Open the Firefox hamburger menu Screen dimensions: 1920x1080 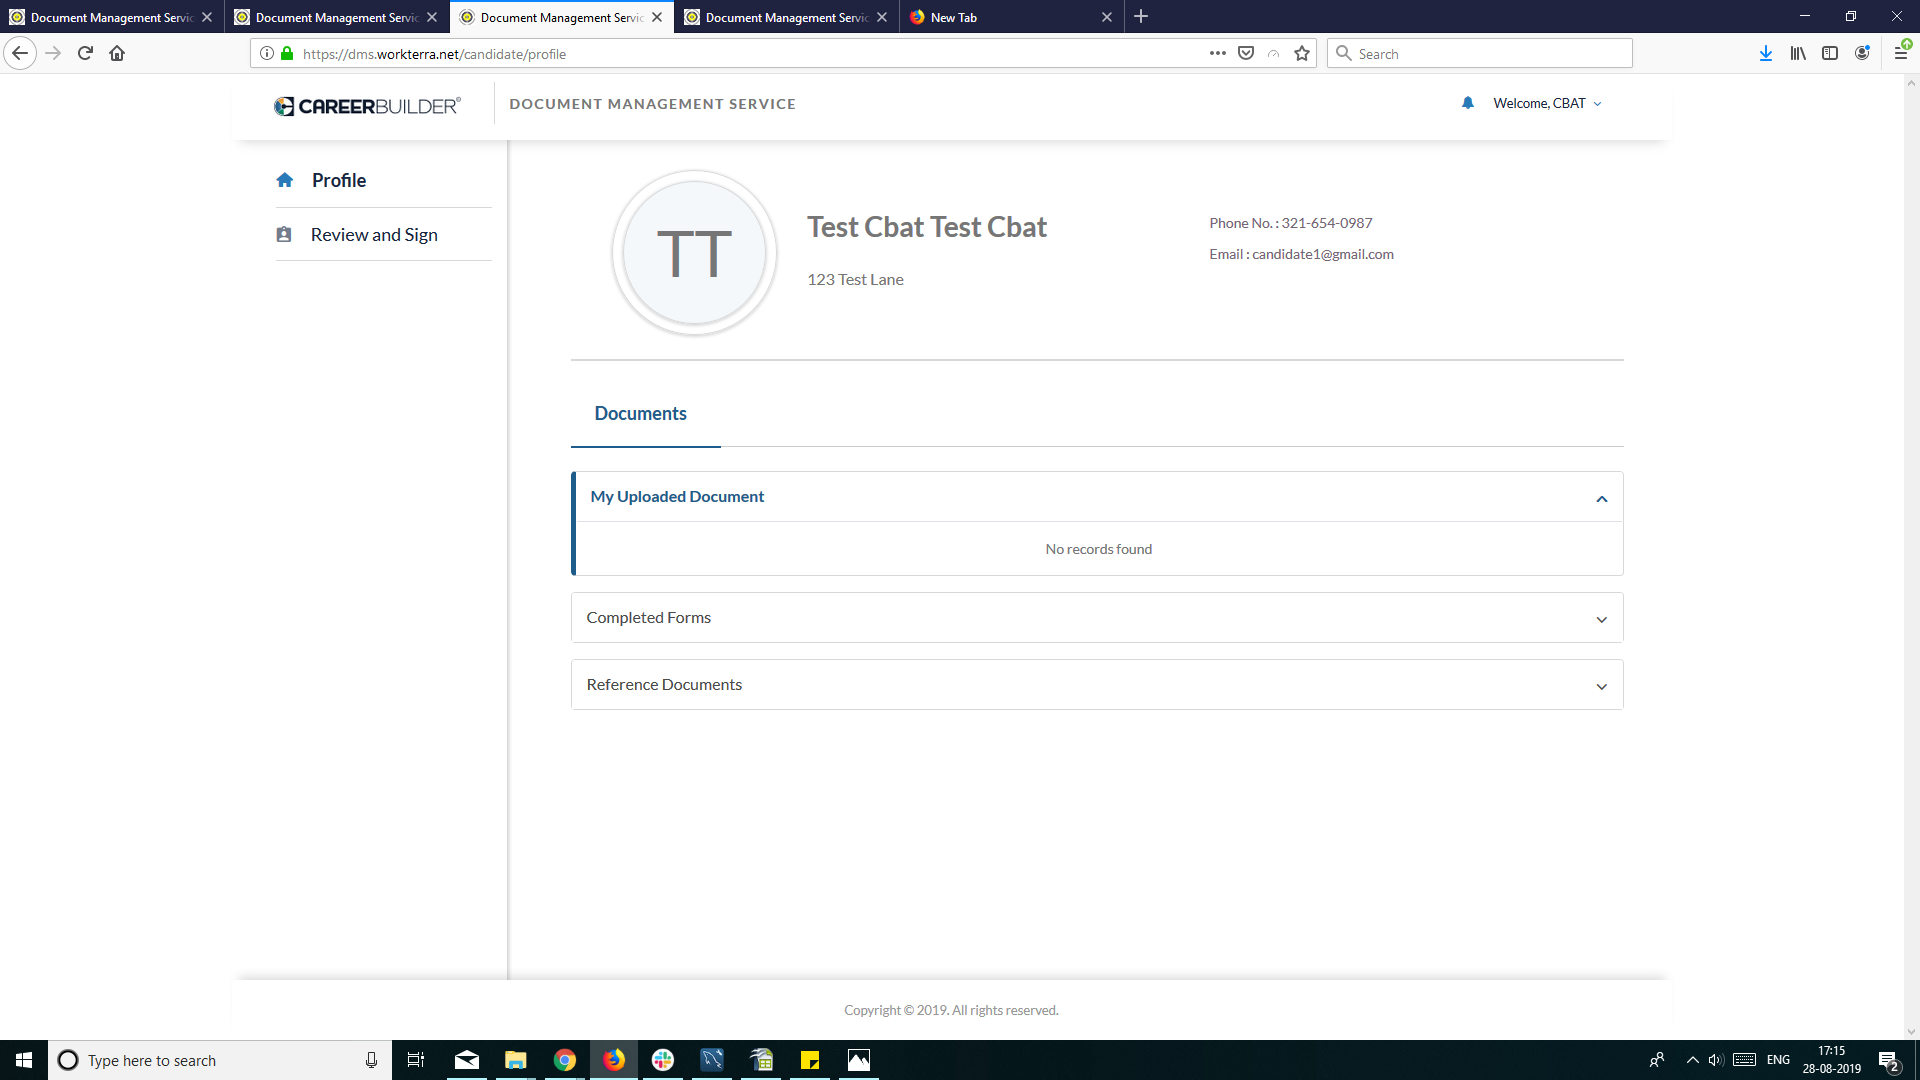1901,53
